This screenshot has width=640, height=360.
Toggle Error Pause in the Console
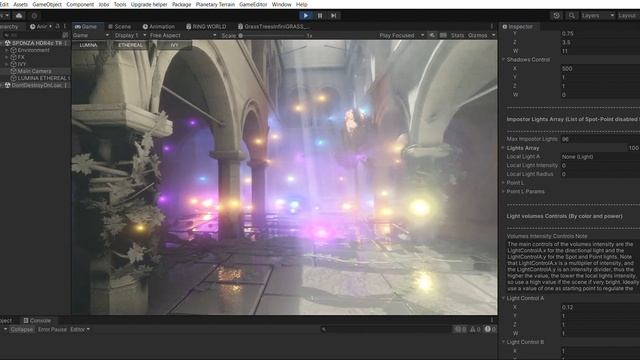pos(52,329)
